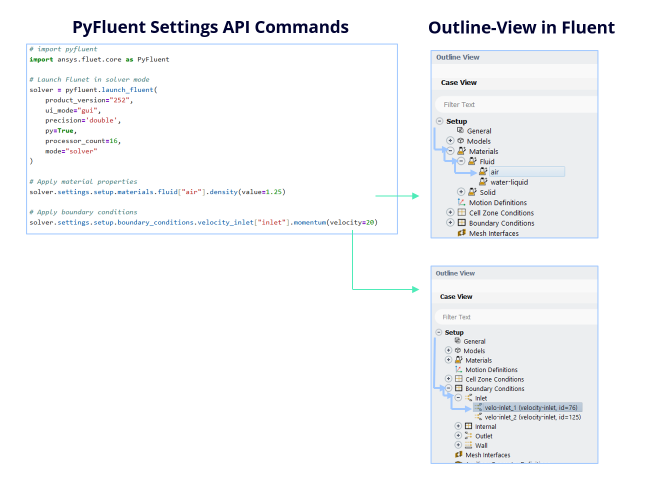The height and width of the screenshot is (481, 647).
Task: Select velo-inlet_1 (velocity-inlet, id=76) row
Action: pos(528,408)
